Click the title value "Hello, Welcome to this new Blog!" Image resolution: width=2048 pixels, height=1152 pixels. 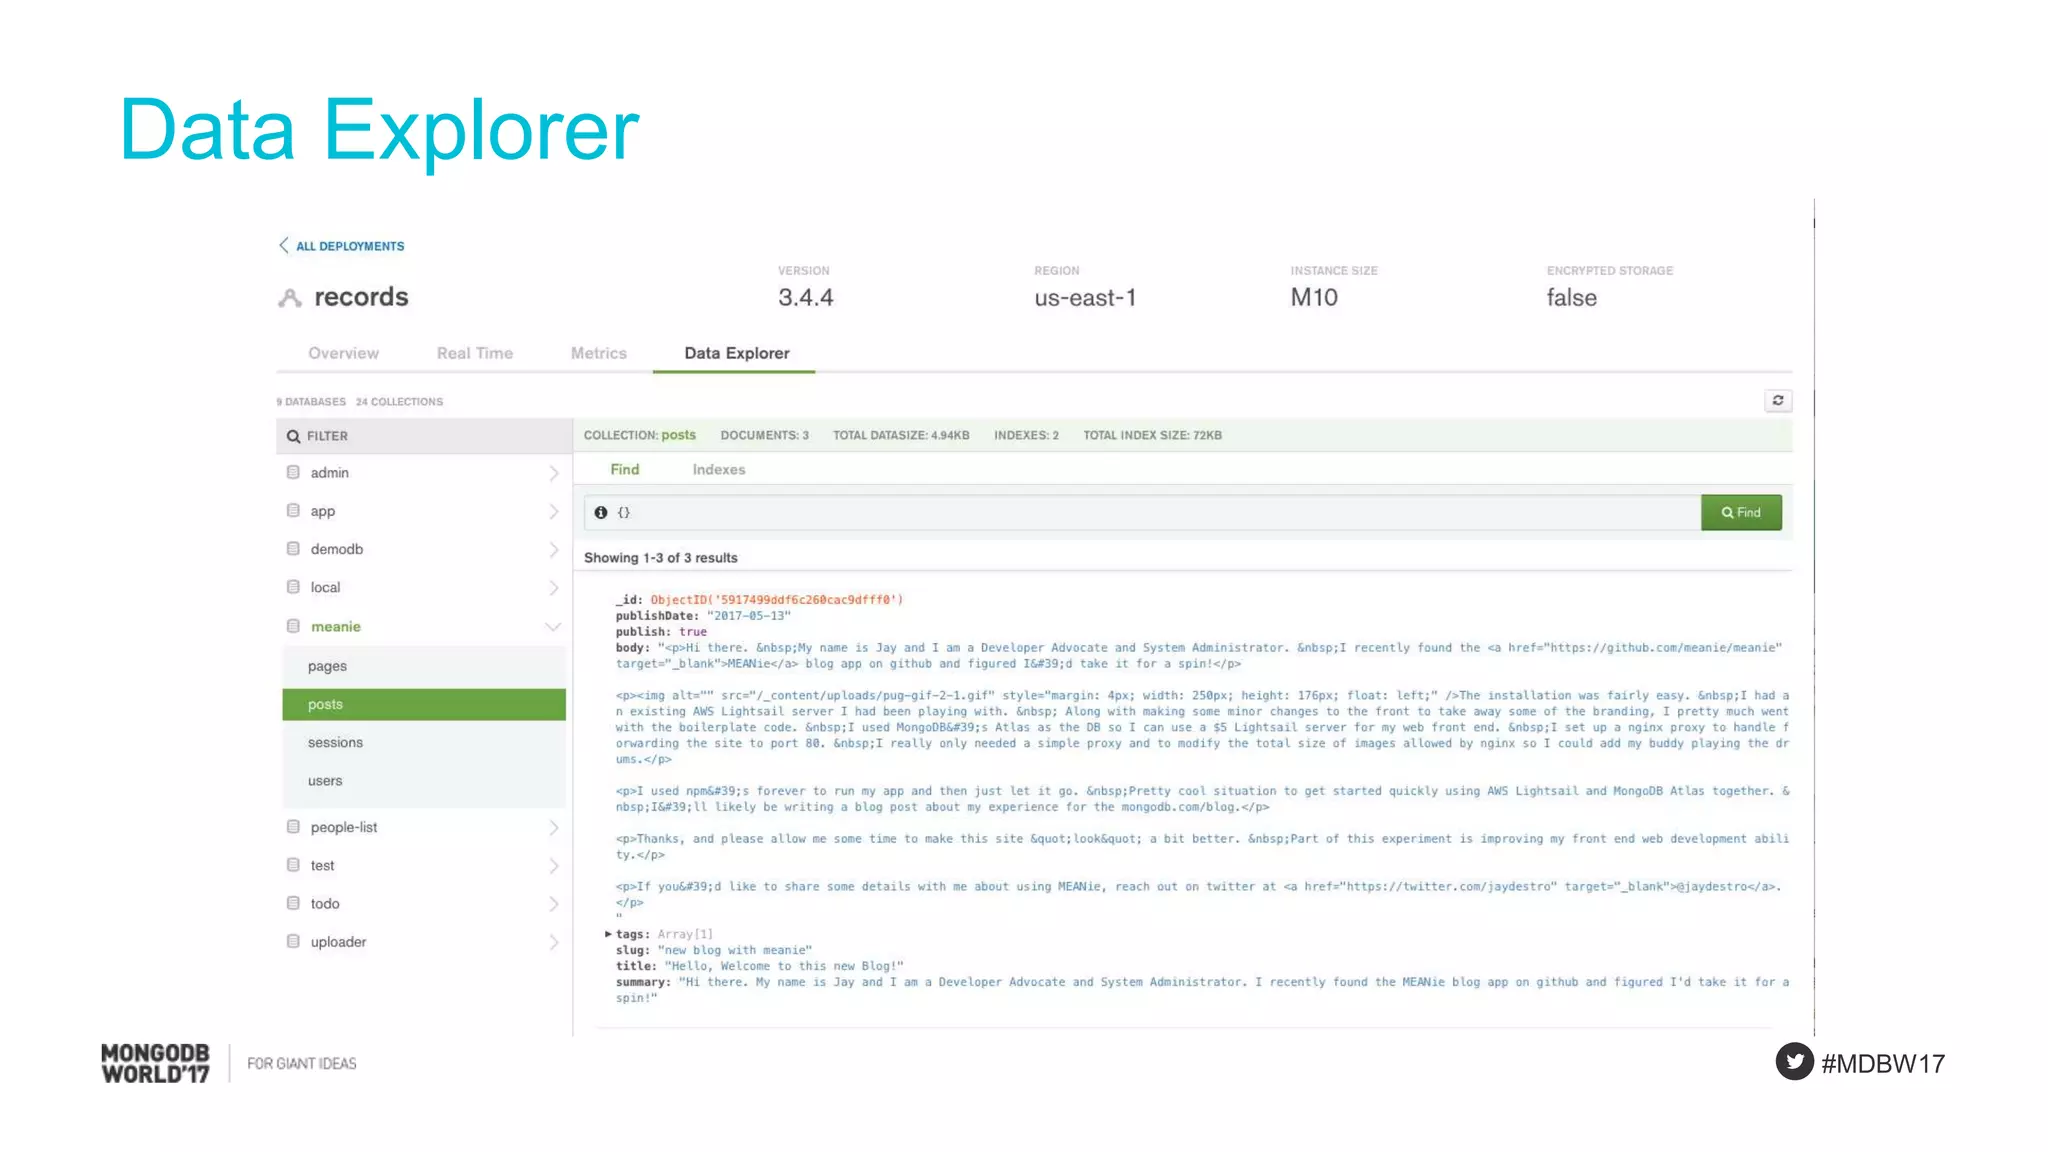[784, 966]
